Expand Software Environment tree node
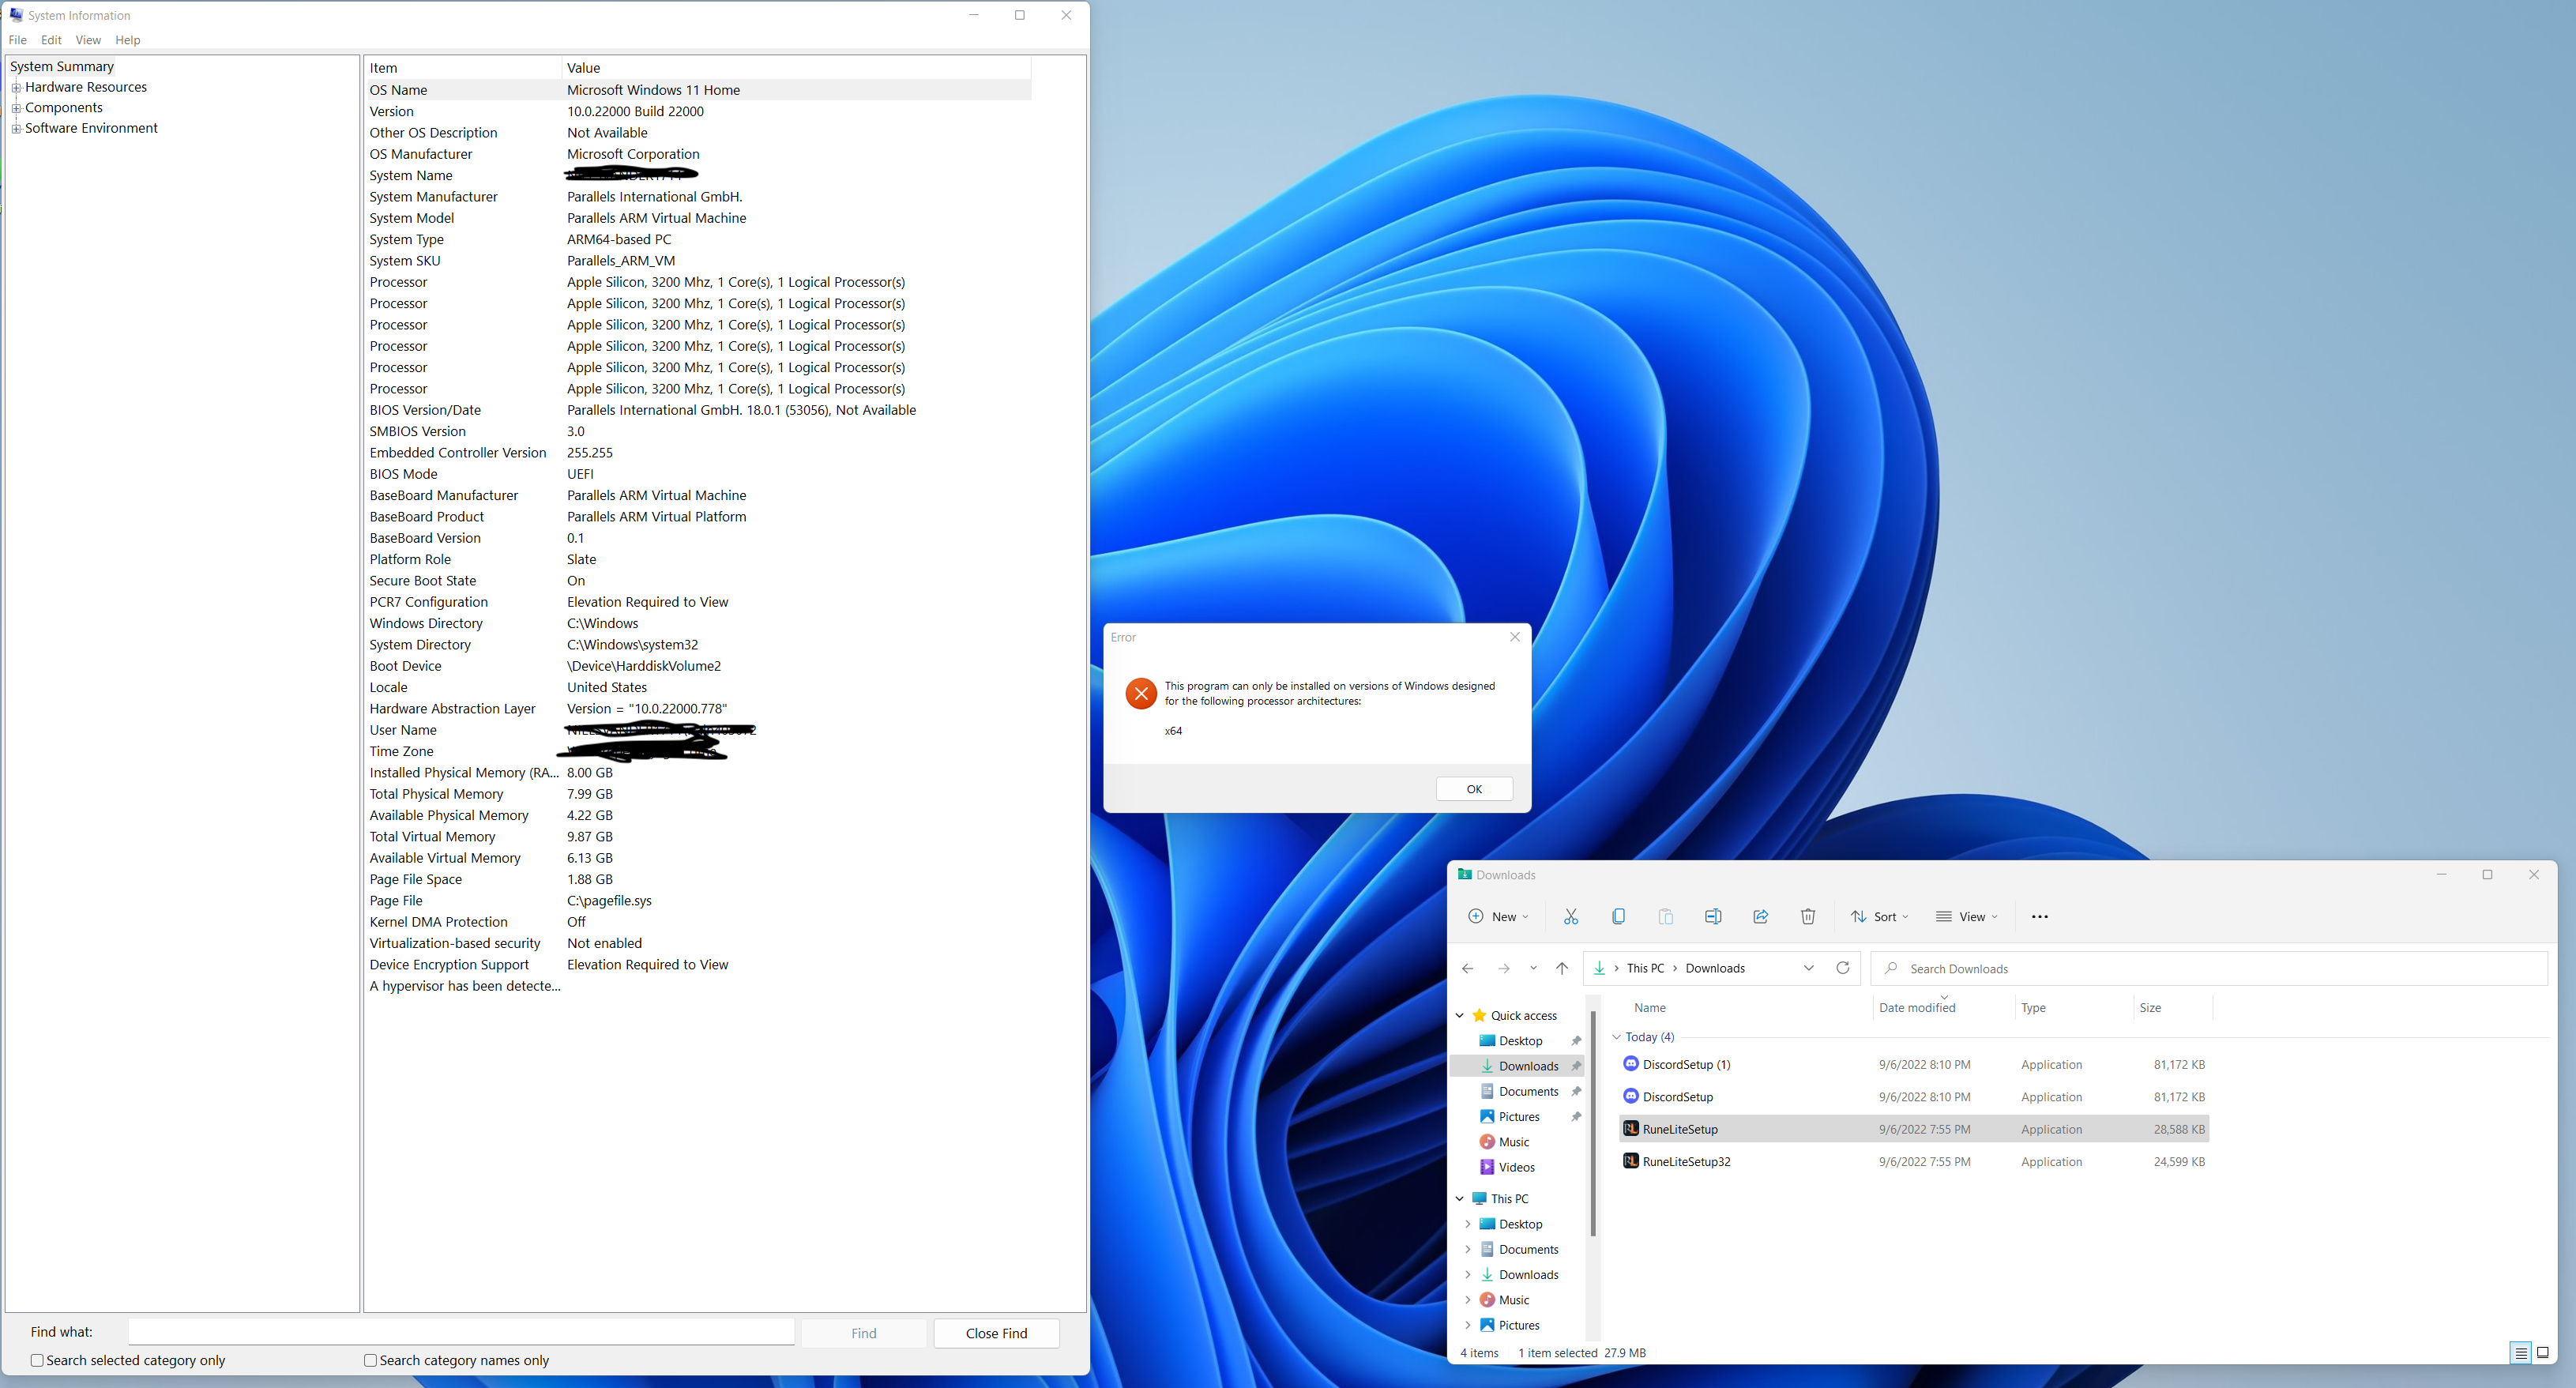This screenshot has width=2576, height=1388. [x=16, y=128]
